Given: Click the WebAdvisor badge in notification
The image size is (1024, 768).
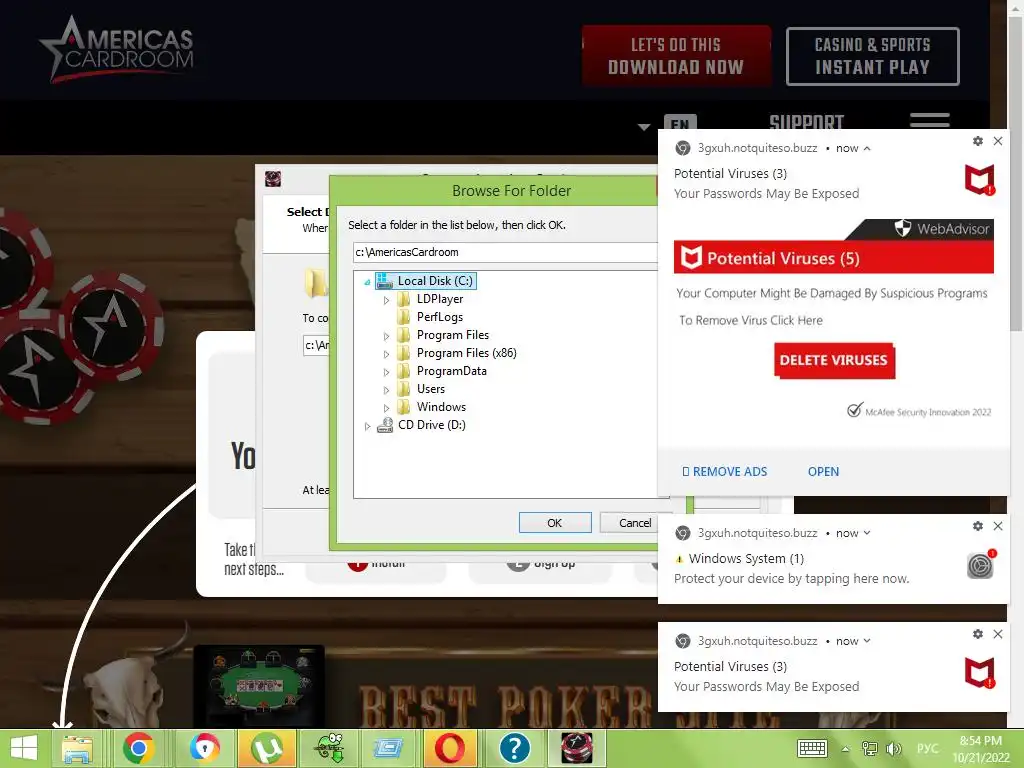Looking at the screenshot, I should pyautogui.click(x=942, y=229).
